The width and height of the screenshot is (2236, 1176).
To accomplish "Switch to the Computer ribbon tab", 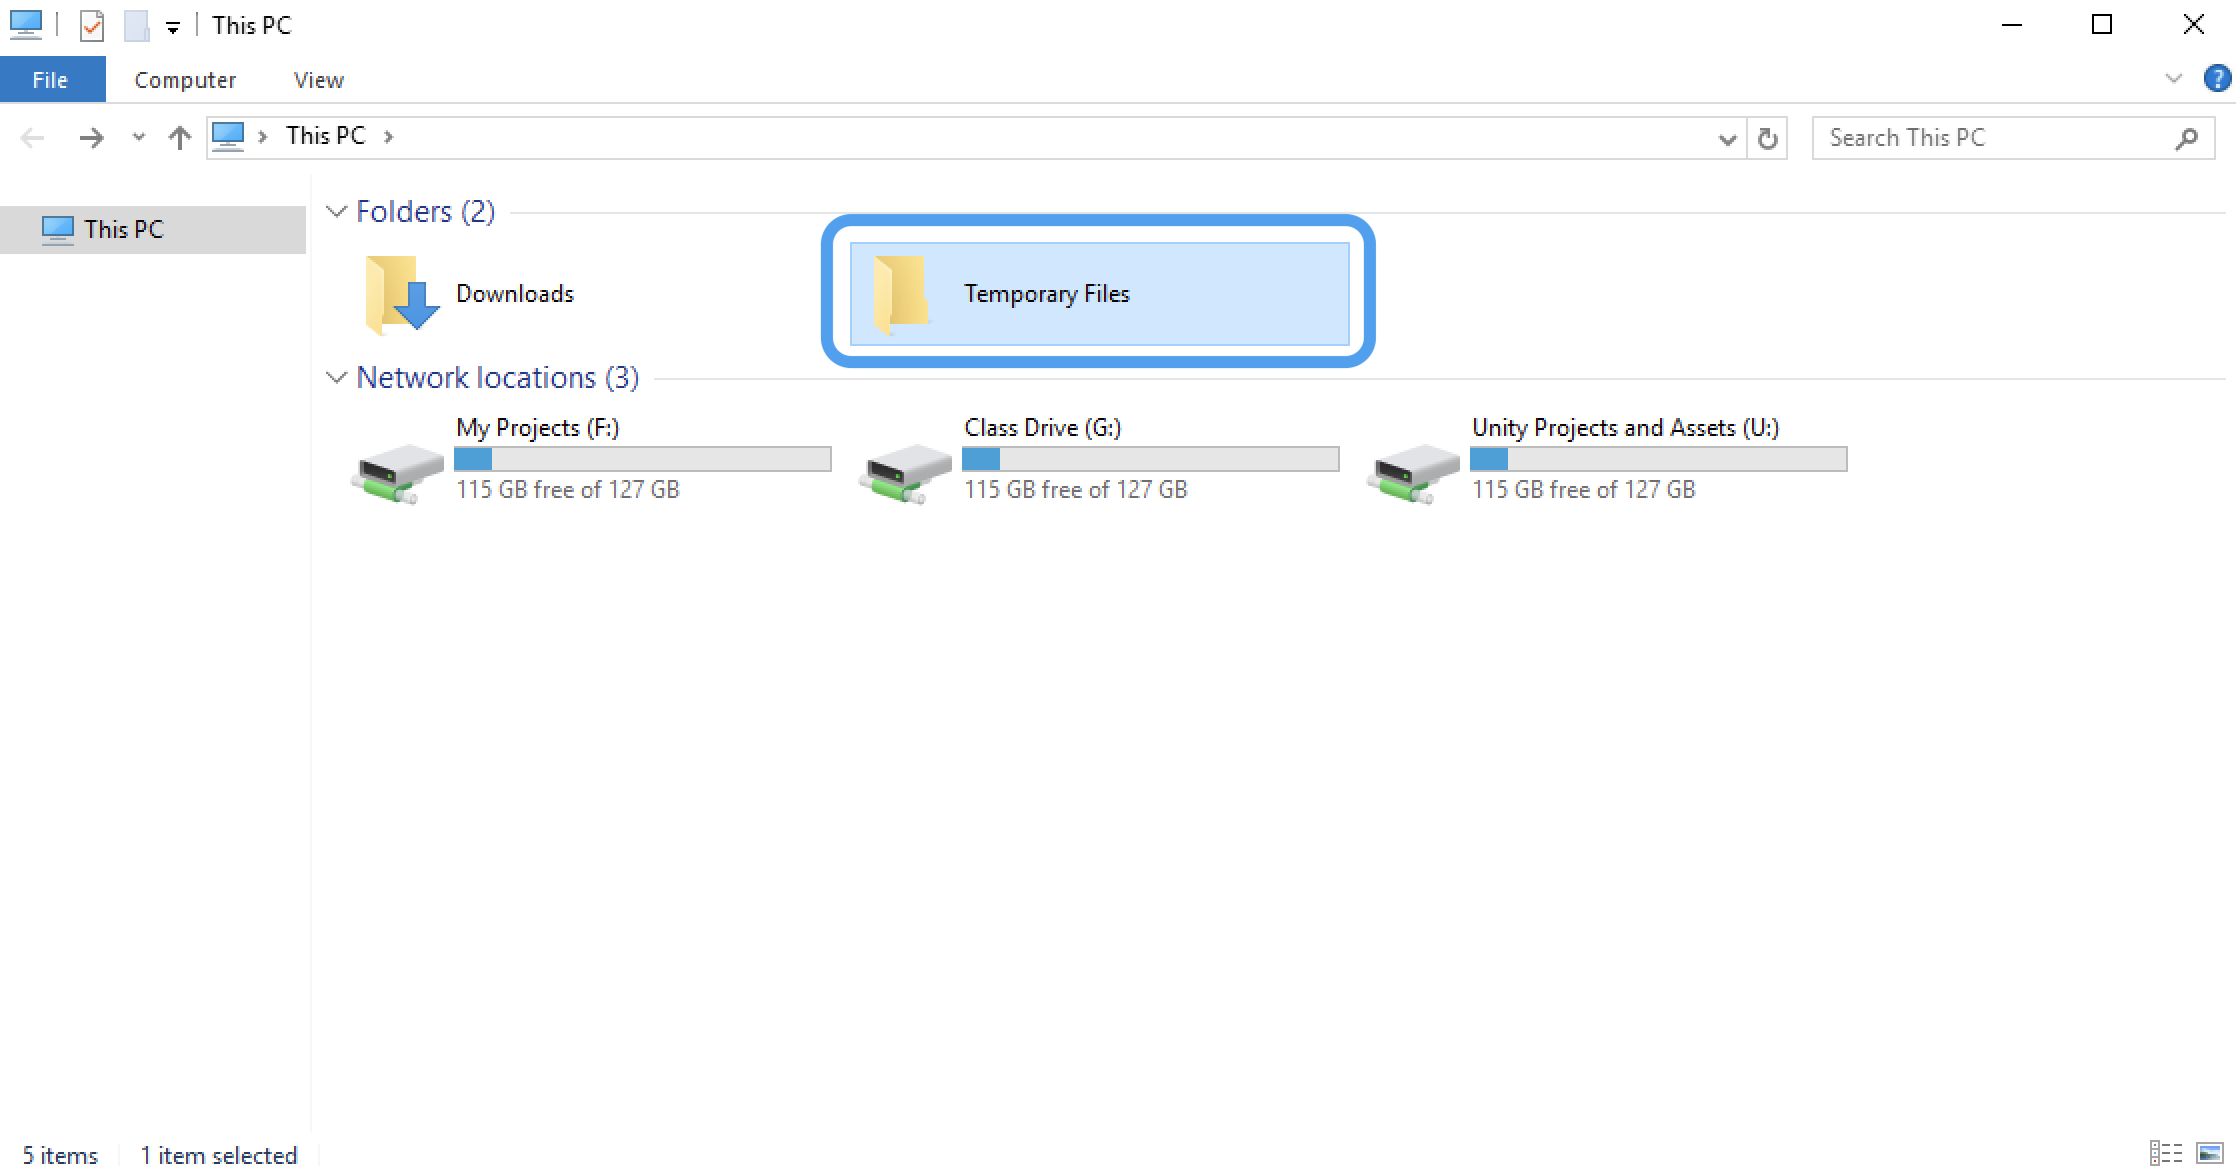I will coord(185,80).
